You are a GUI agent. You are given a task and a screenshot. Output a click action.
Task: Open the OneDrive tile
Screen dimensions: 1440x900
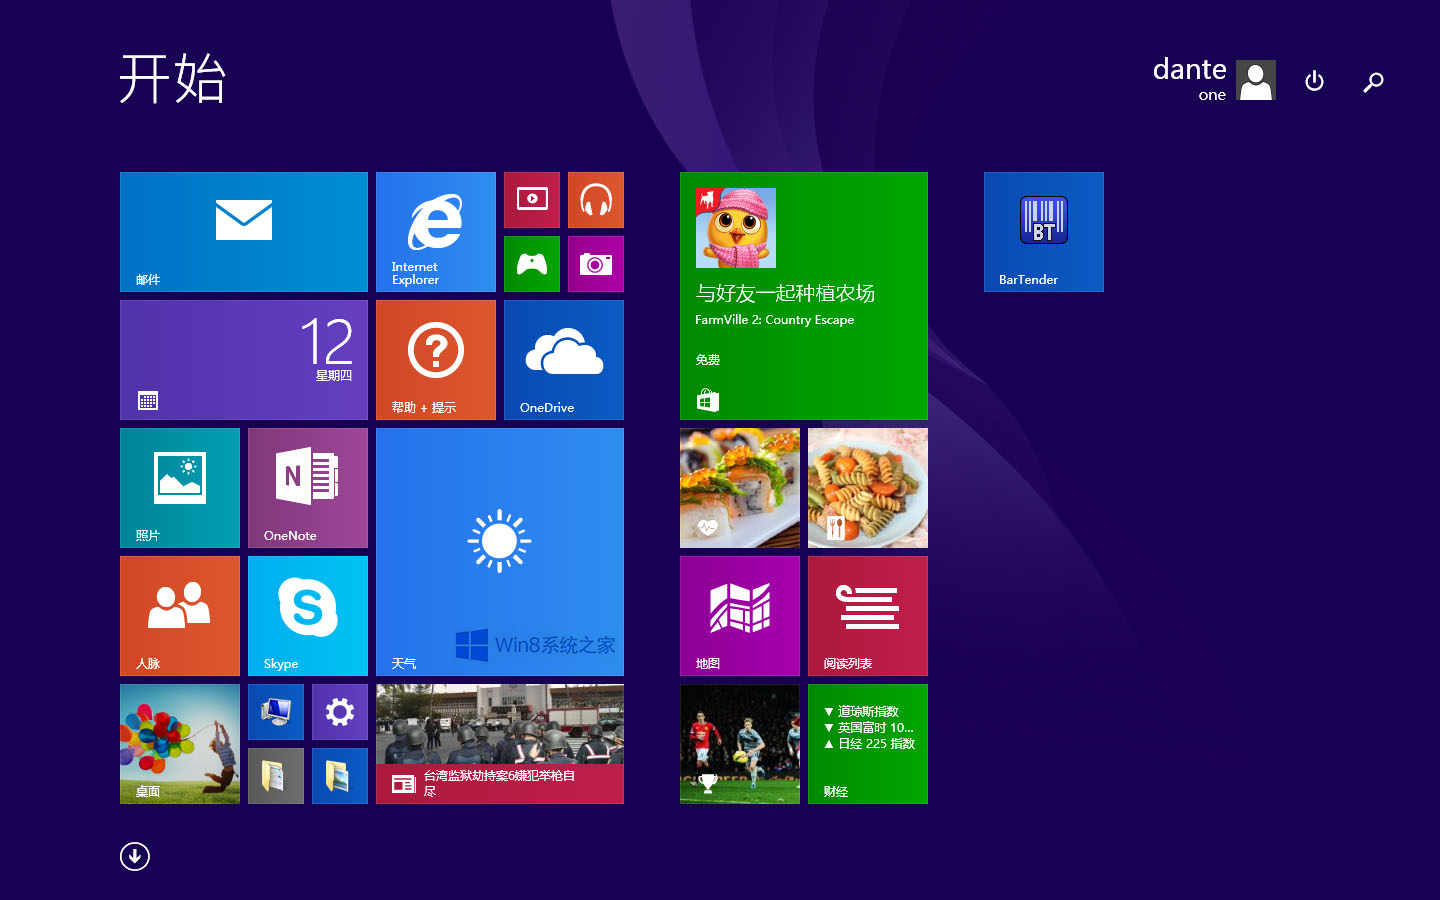pyautogui.click(x=564, y=360)
